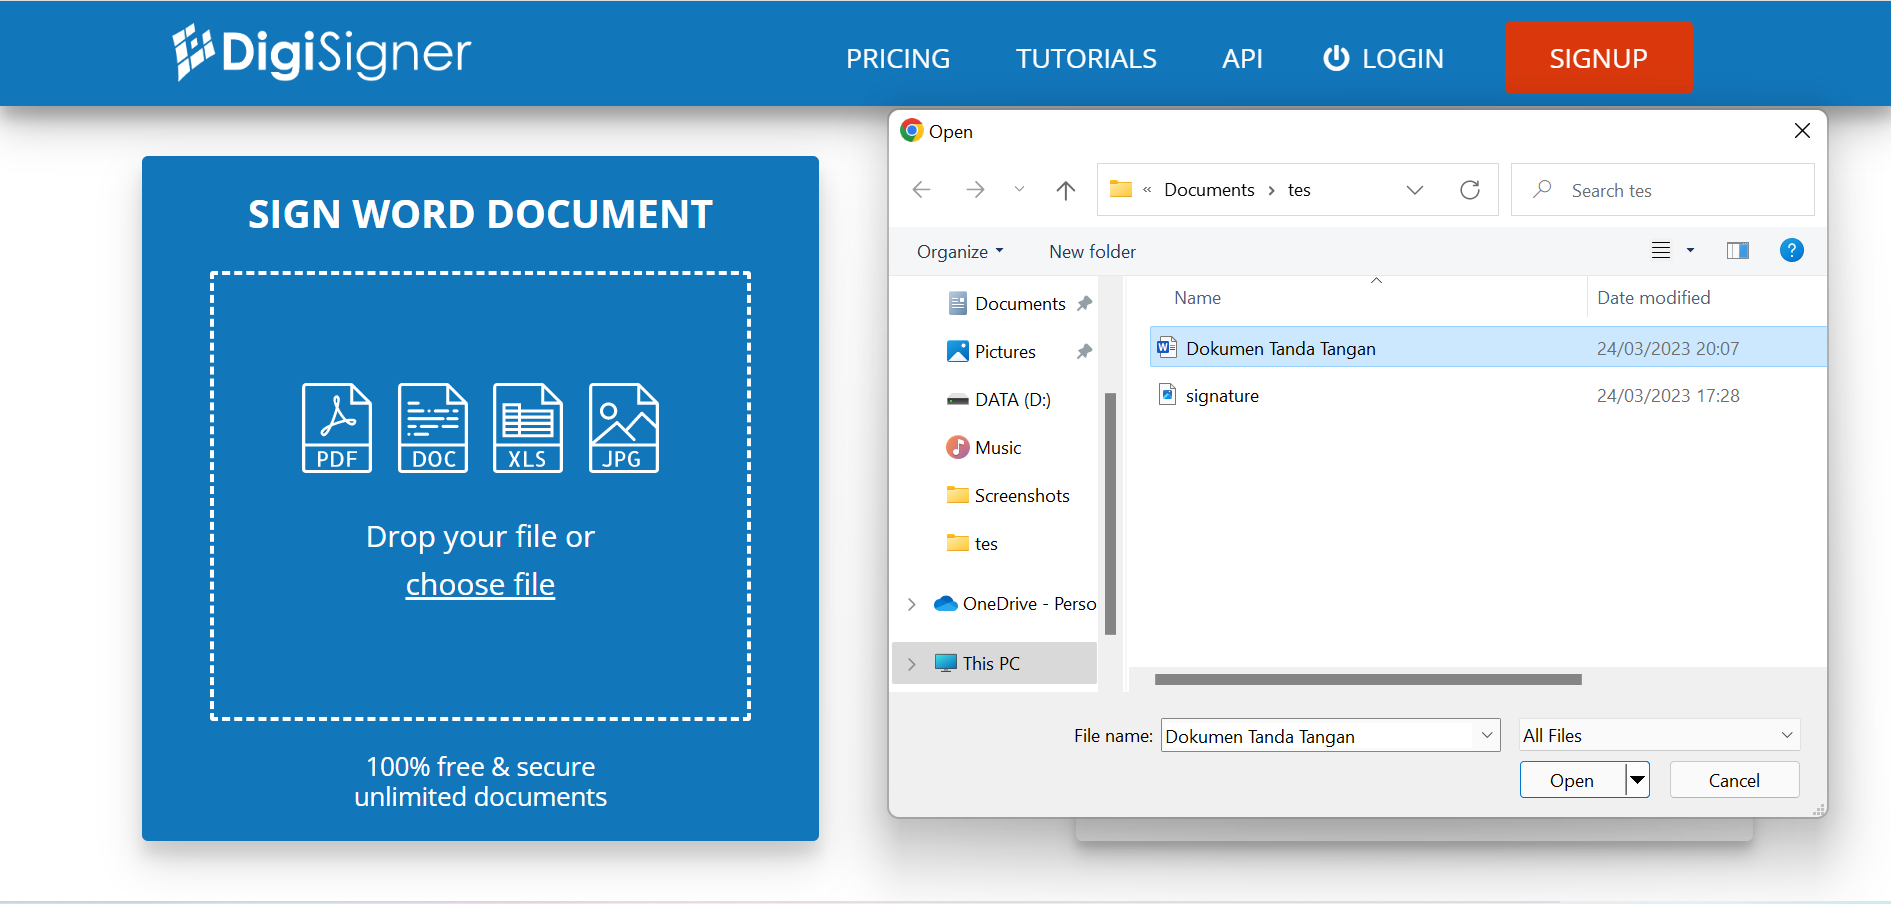Expand the This PC tree node

pos(912,664)
